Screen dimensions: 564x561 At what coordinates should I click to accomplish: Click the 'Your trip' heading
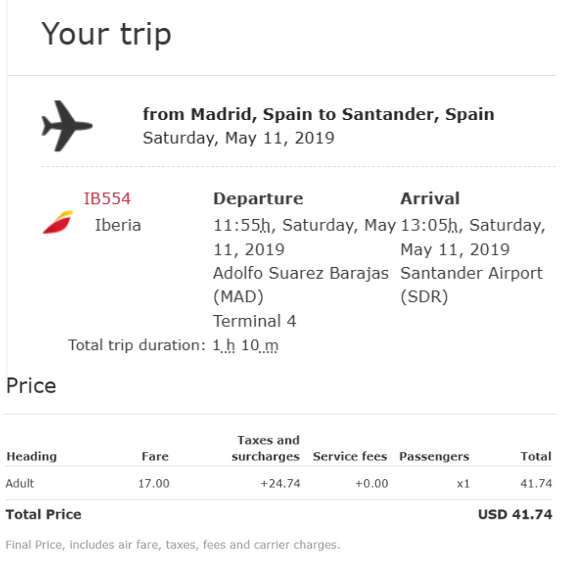(106, 35)
